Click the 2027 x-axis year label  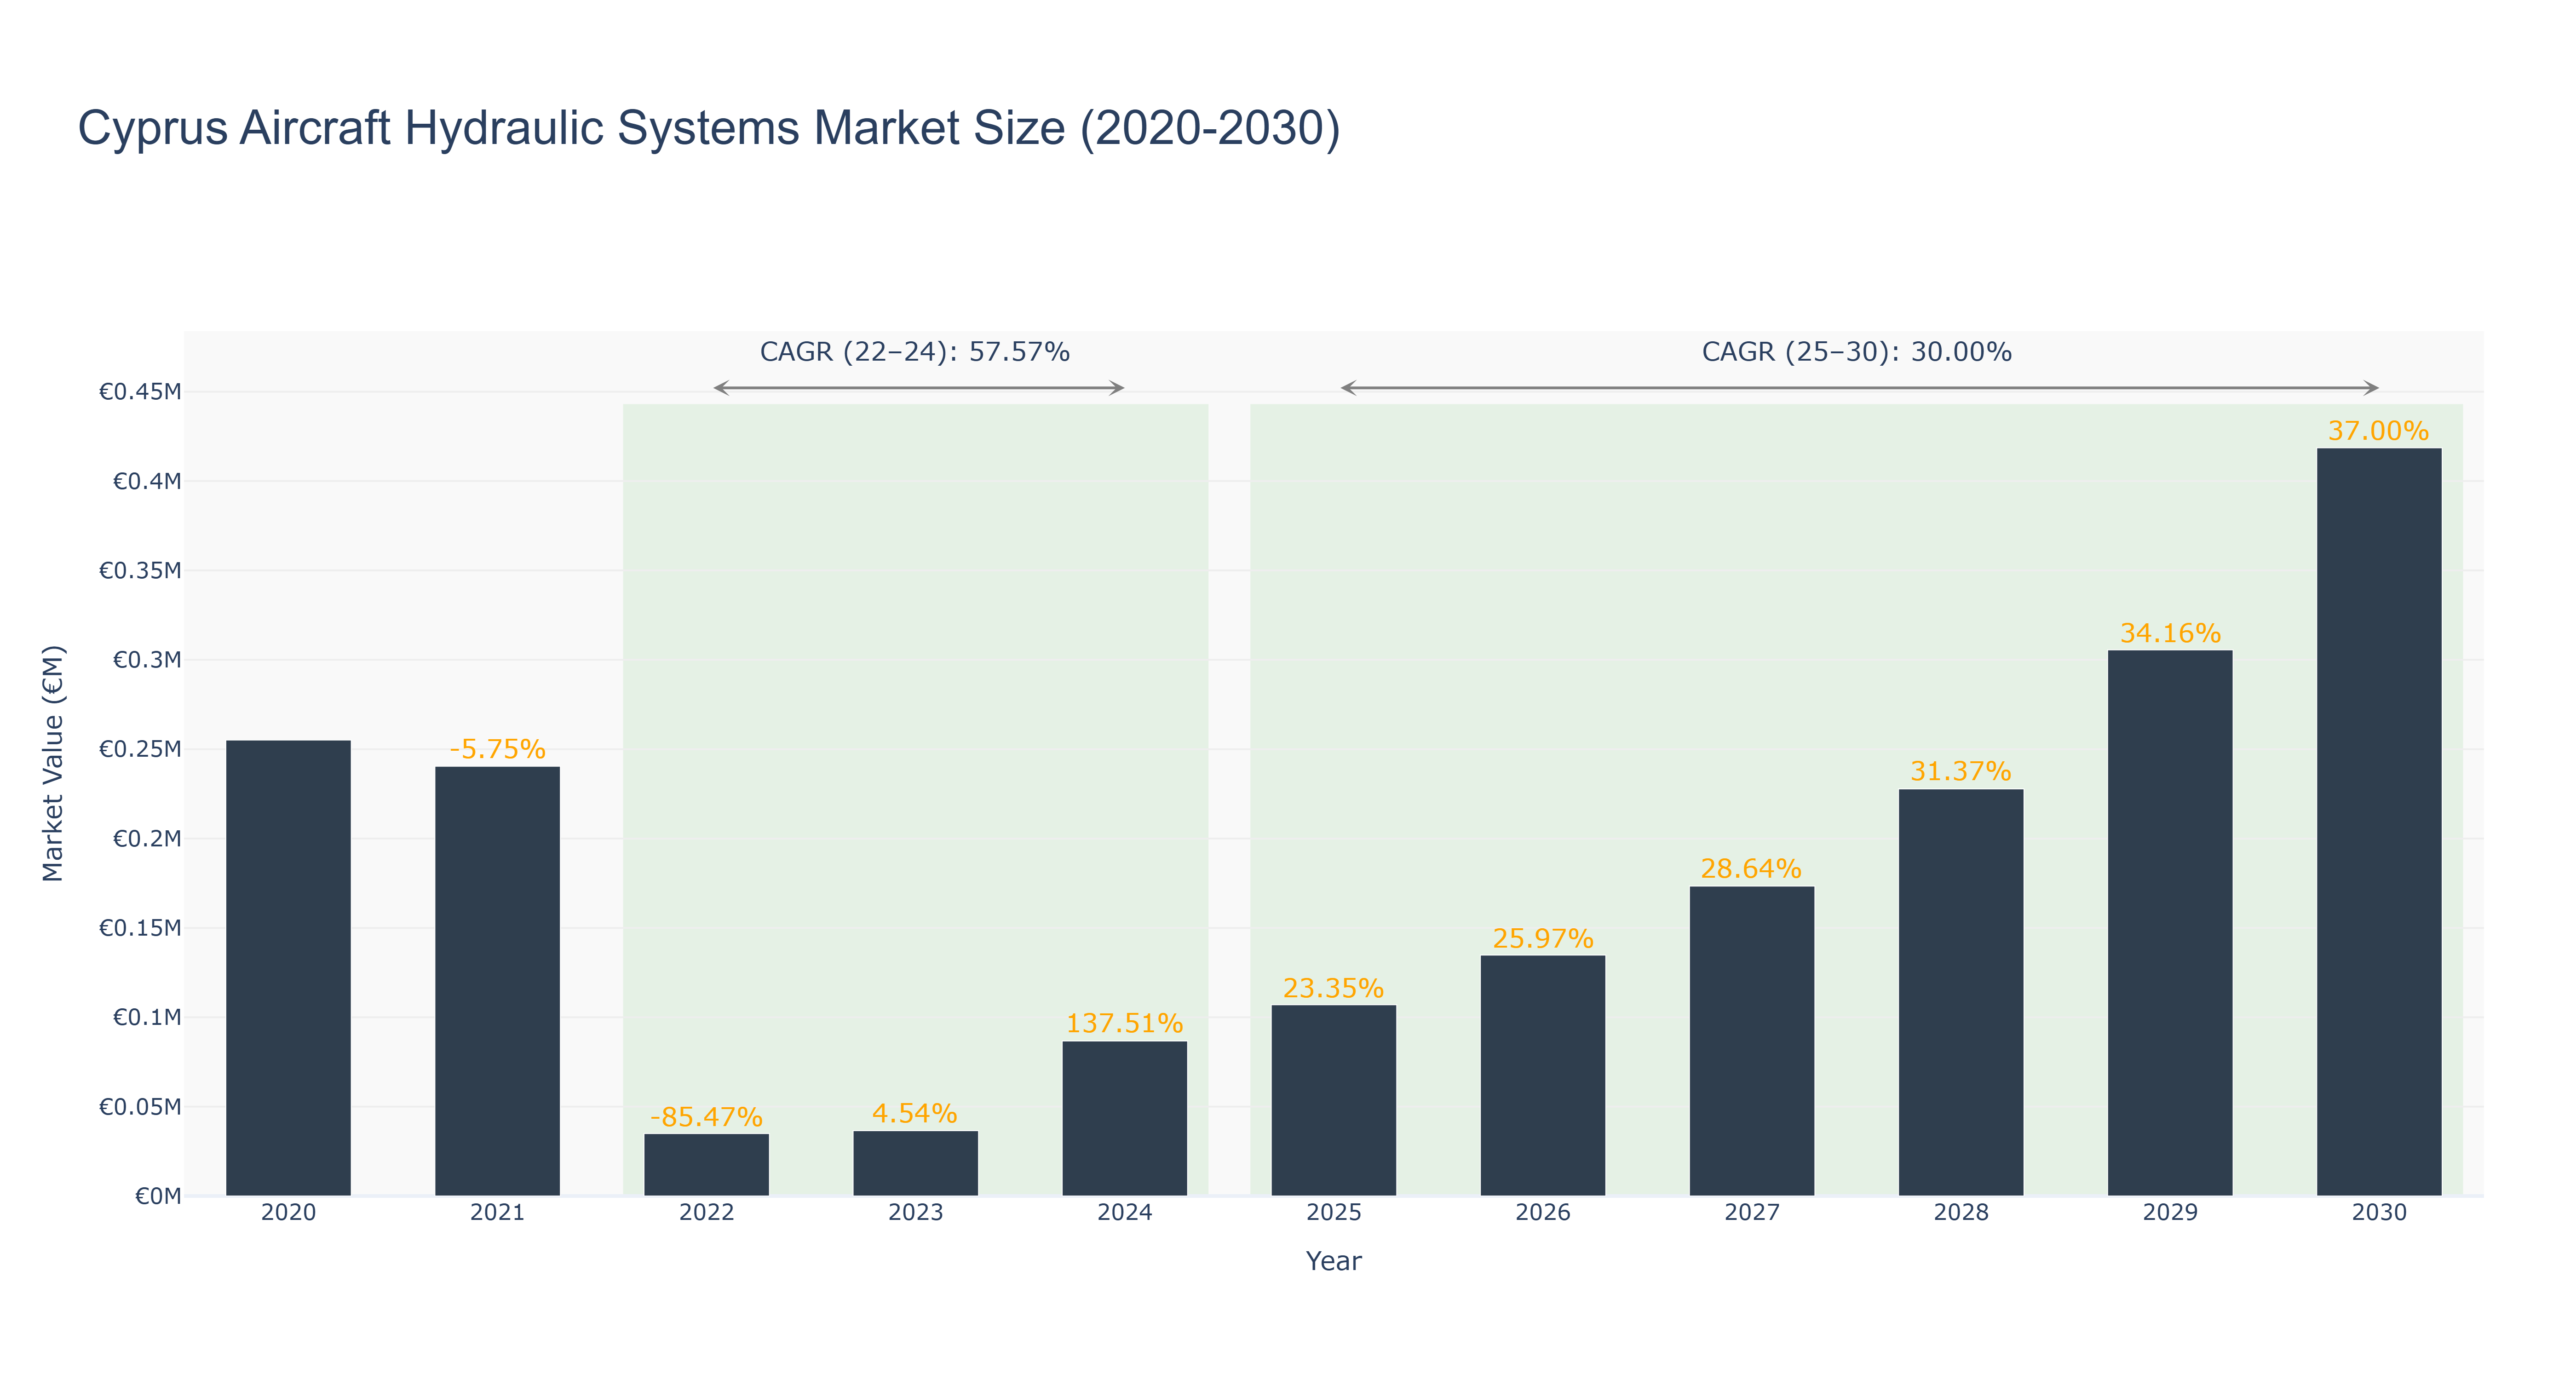pyautogui.click(x=1751, y=1212)
